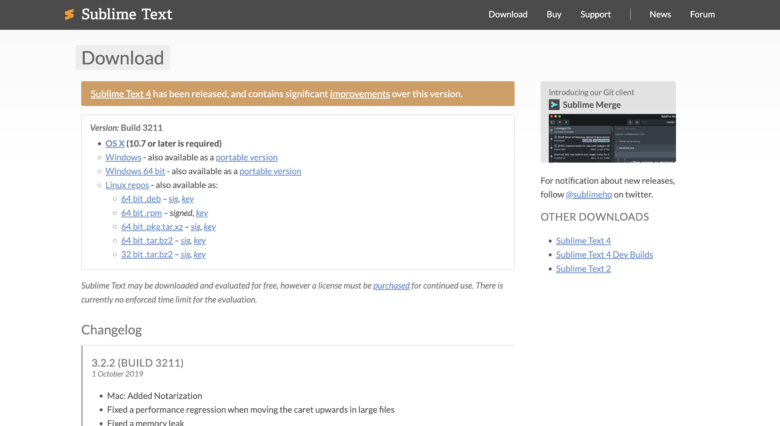Open Sublime Text 2 download link
This screenshot has height=426, width=780.
[583, 269]
